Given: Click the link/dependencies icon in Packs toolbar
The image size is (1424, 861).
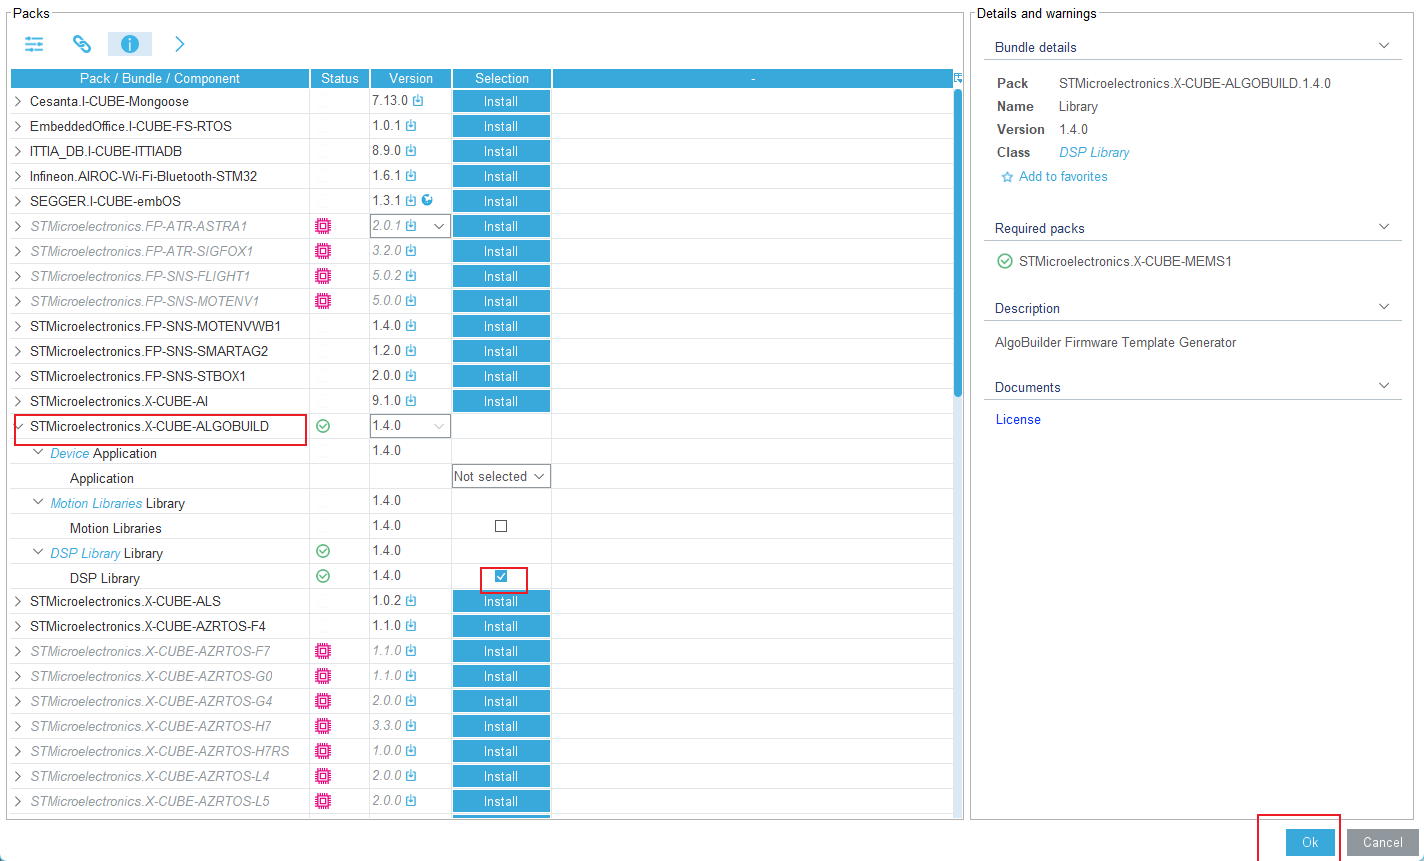Looking at the screenshot, I should point(82,44).
